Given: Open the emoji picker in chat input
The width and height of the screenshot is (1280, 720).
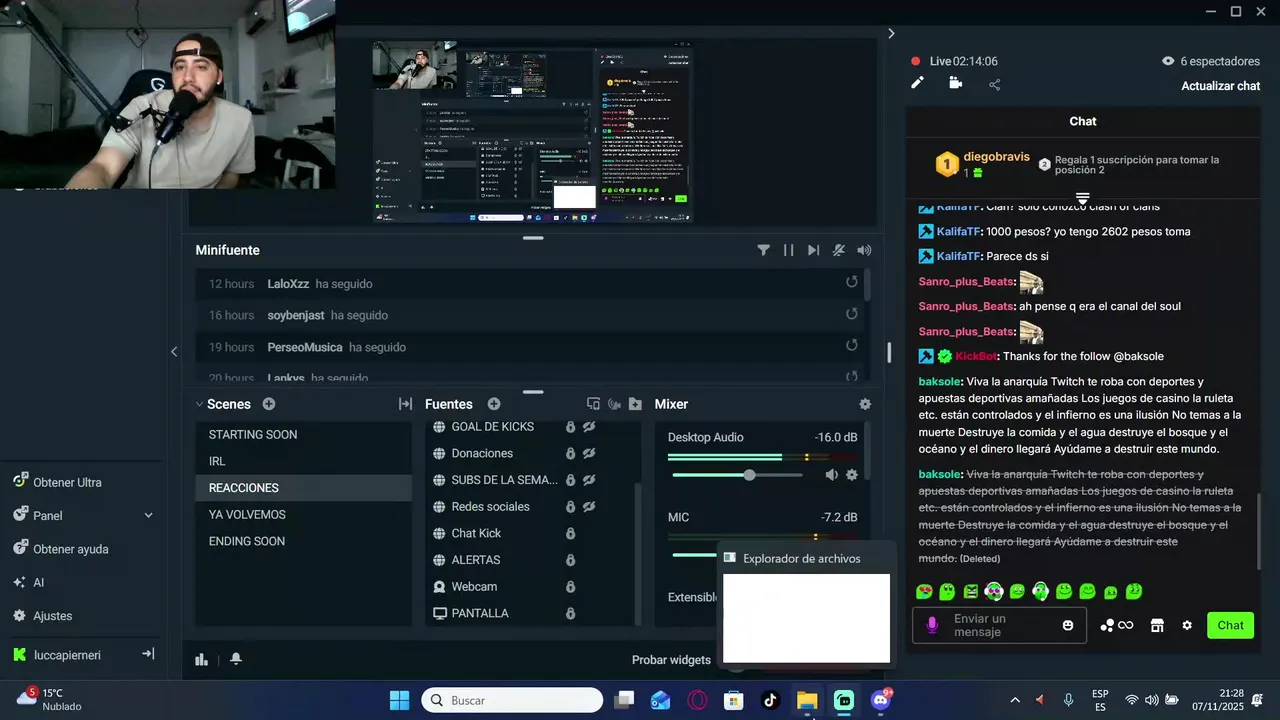Looking at the screenshot, I should pos(1068,626).
